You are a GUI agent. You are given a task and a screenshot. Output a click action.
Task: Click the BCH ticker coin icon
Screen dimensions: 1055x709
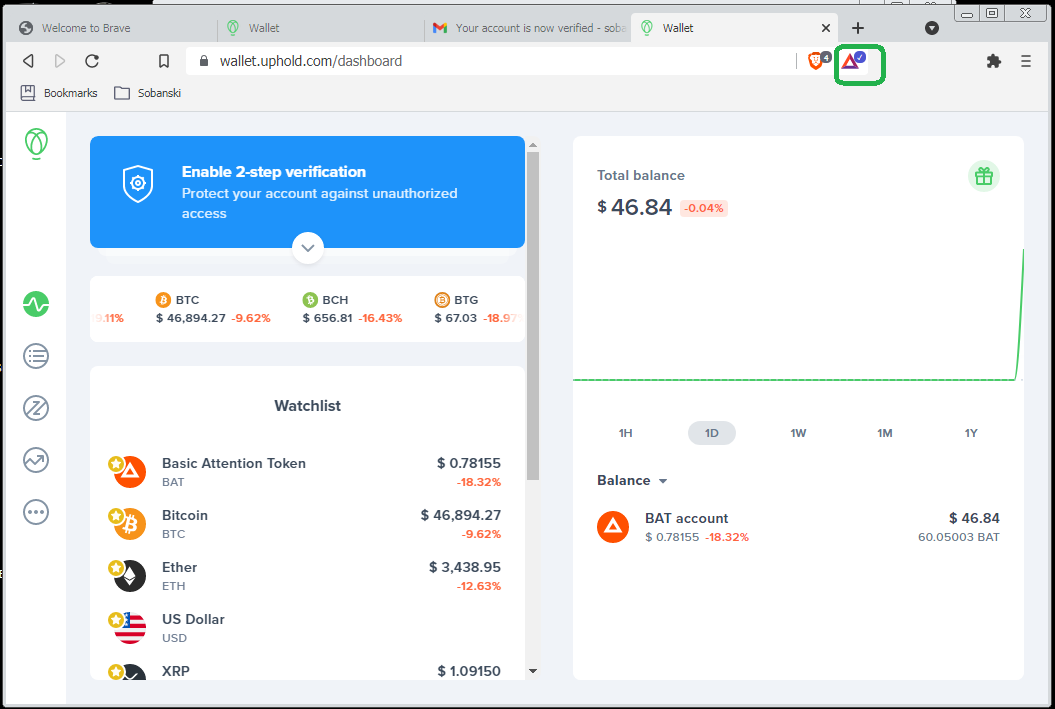pos(310,299)
